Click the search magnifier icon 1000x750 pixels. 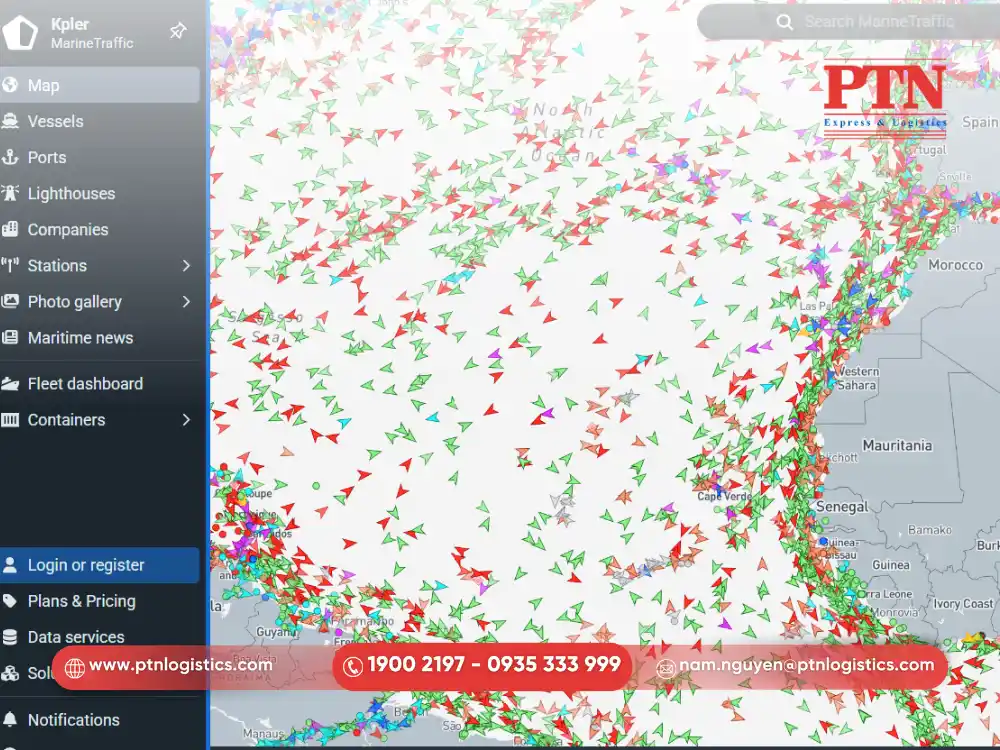(x=784, y=21)
